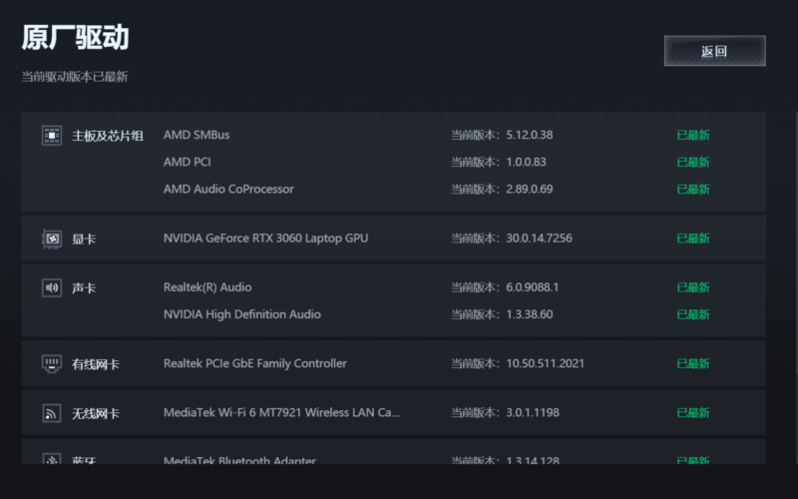Select the 主板及芯片组 category label
This screenshot has width=798, height=499.
107,136
